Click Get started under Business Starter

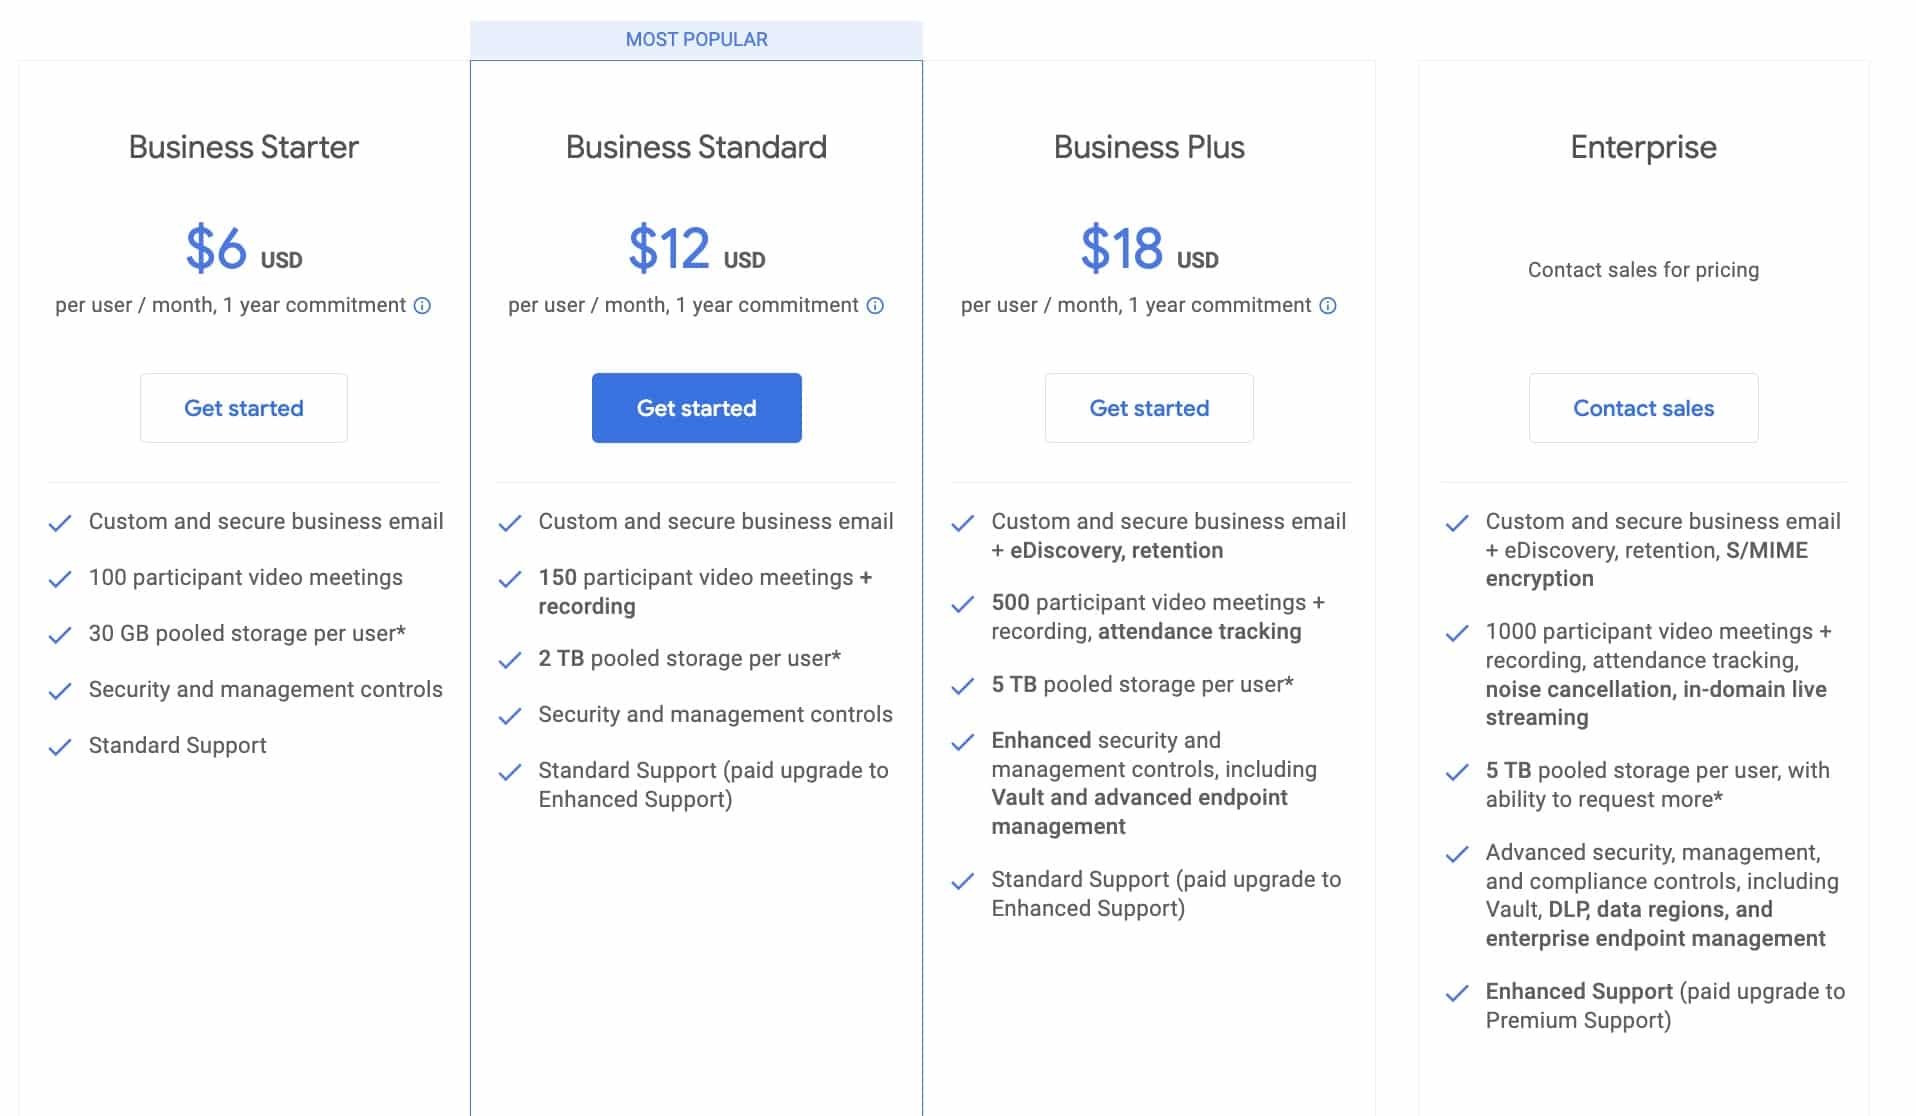click(x=244, y=407)
